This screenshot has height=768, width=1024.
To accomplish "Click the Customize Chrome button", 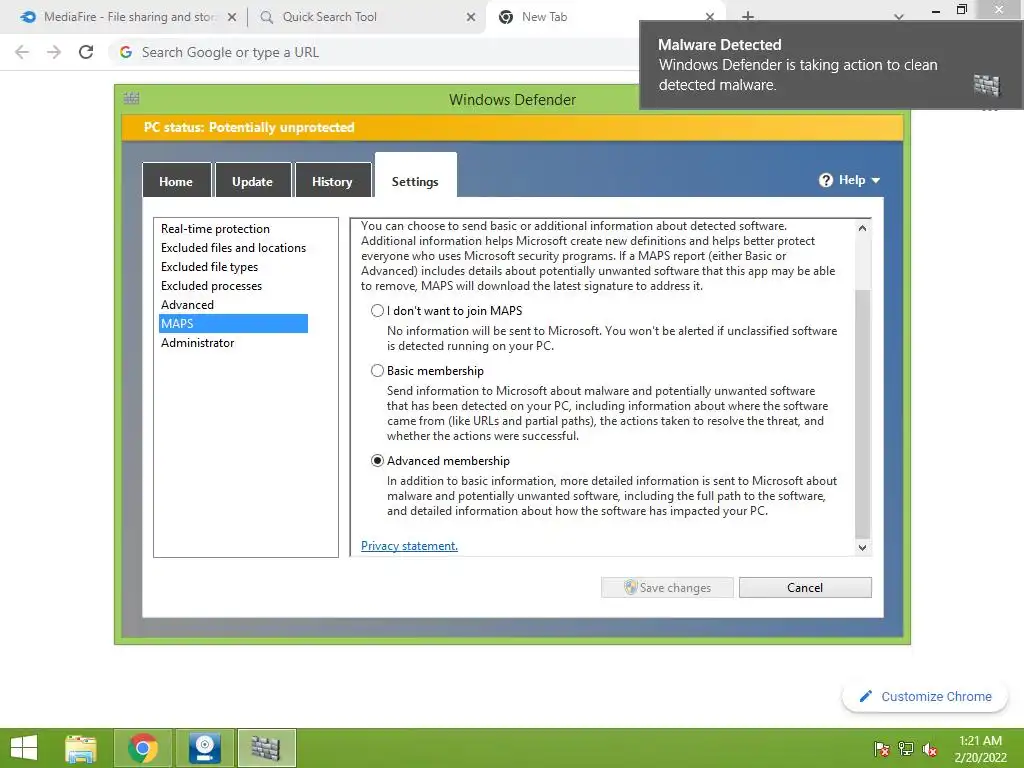I will (x=925, y=697).
